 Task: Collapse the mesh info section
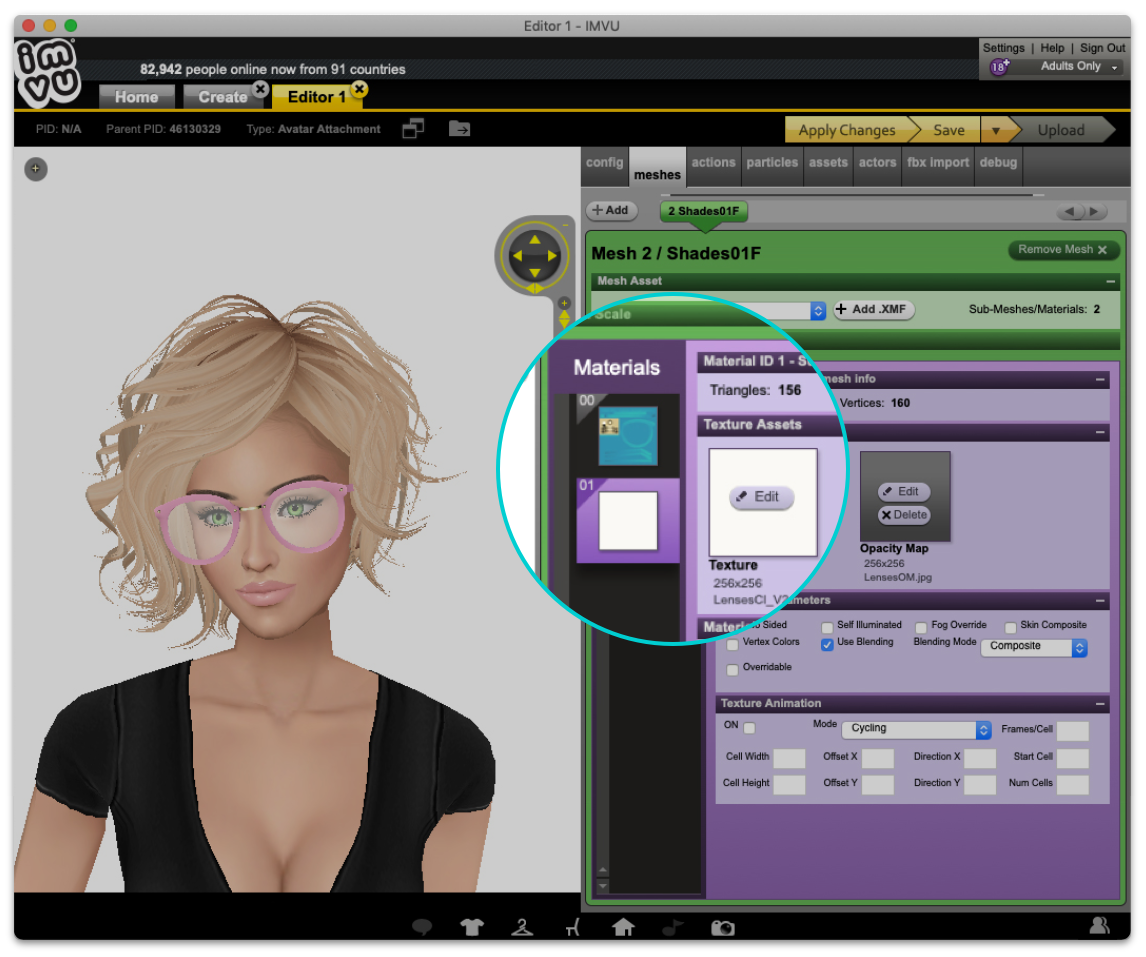click(x=1099, y=379)
